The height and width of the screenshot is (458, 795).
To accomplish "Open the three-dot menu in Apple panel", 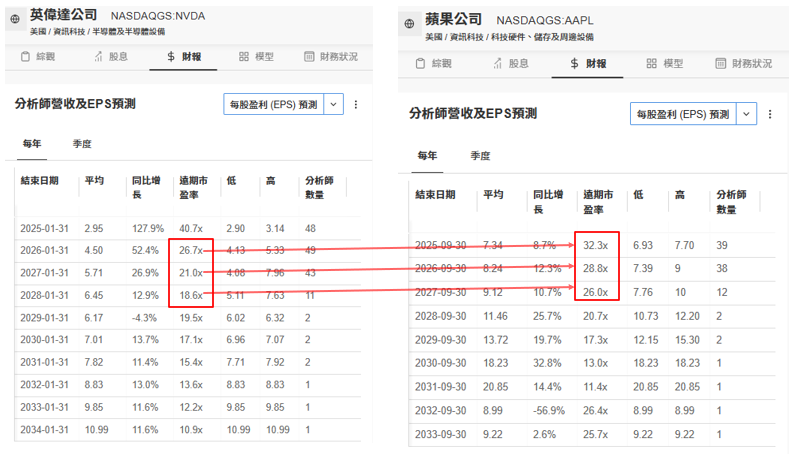I will pyautogui.click(x=769, y=115).
